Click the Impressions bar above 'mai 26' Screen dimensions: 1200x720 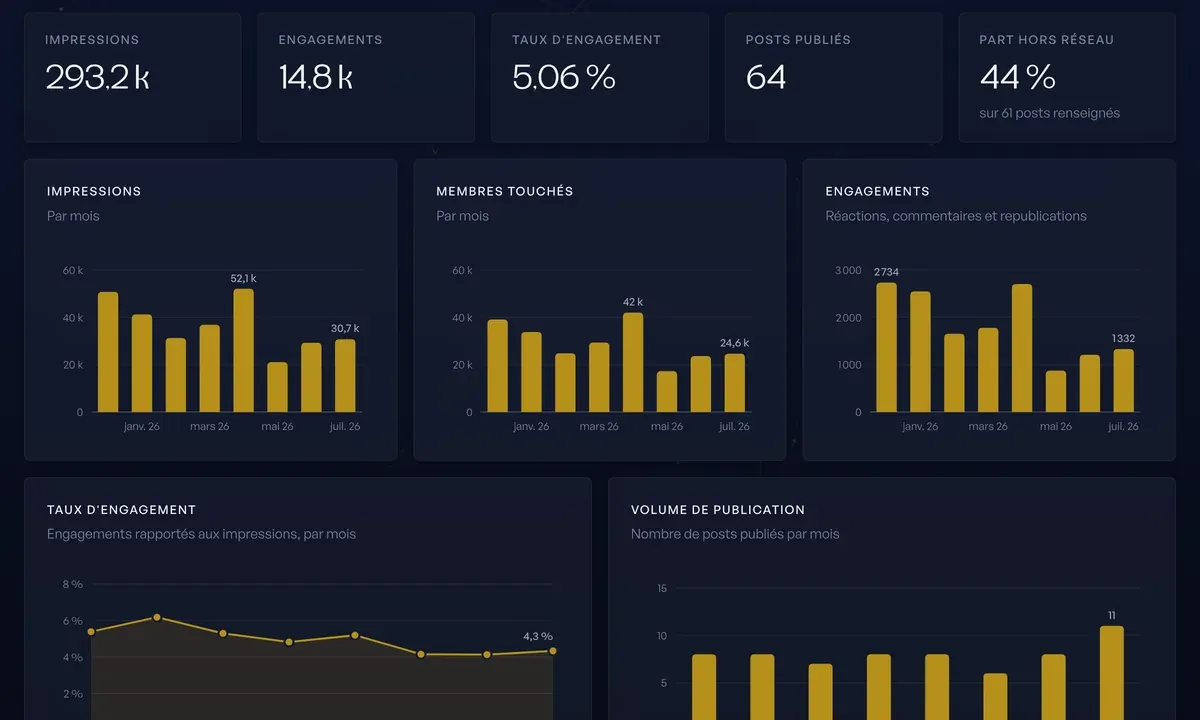[x=277, y=387]
